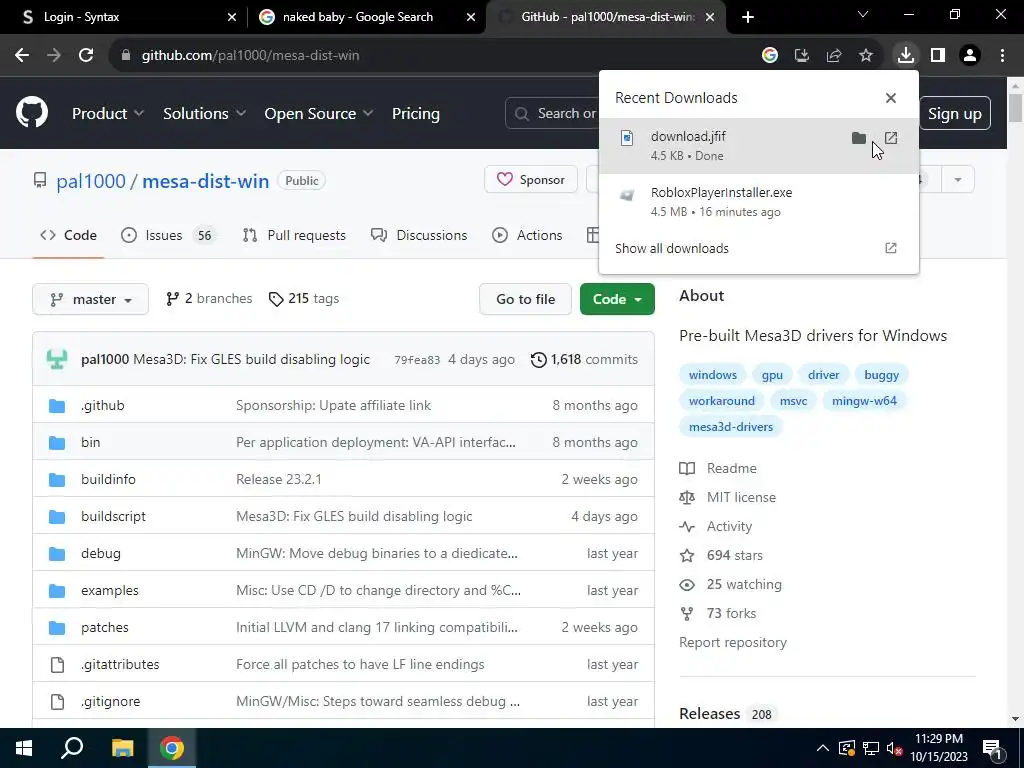
Task: Open the .gitattributes file
Action: point(120,664)
